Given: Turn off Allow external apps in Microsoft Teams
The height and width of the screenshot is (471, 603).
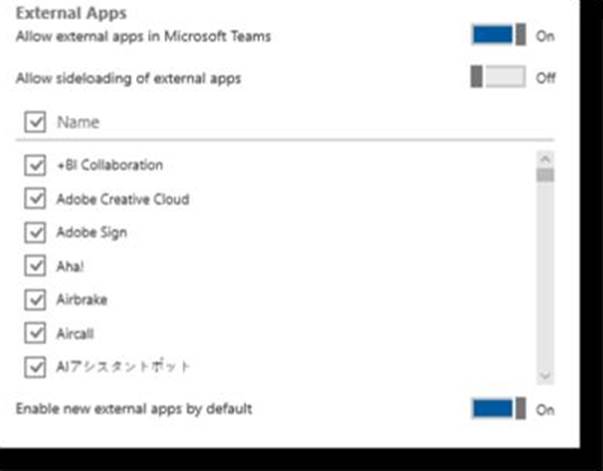Looking at the screenshot, I should point(498,36).
